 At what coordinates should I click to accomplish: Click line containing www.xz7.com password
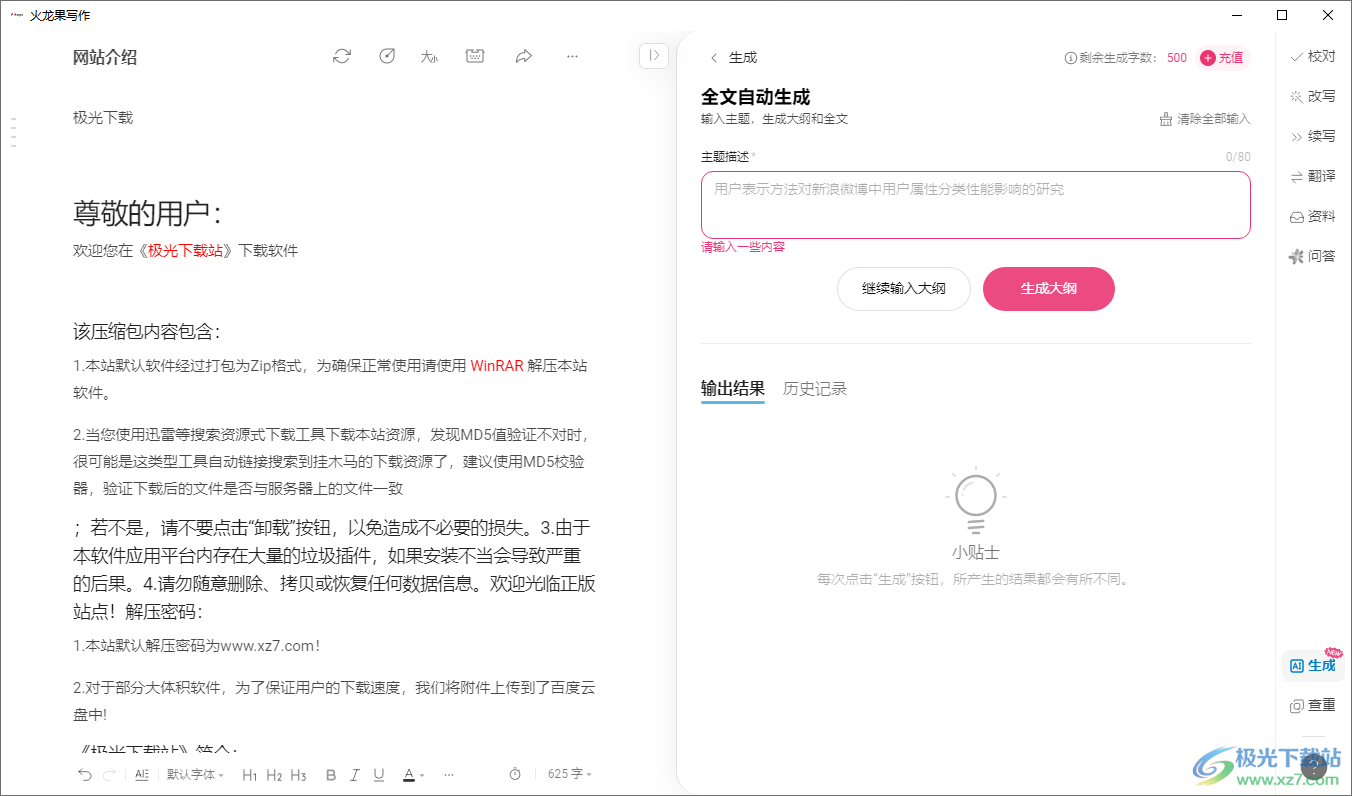click(x=197, y=646)
